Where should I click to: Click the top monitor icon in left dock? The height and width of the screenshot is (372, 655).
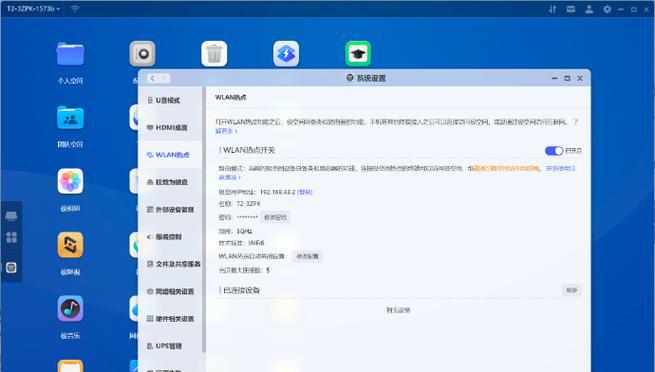(11, 216)
